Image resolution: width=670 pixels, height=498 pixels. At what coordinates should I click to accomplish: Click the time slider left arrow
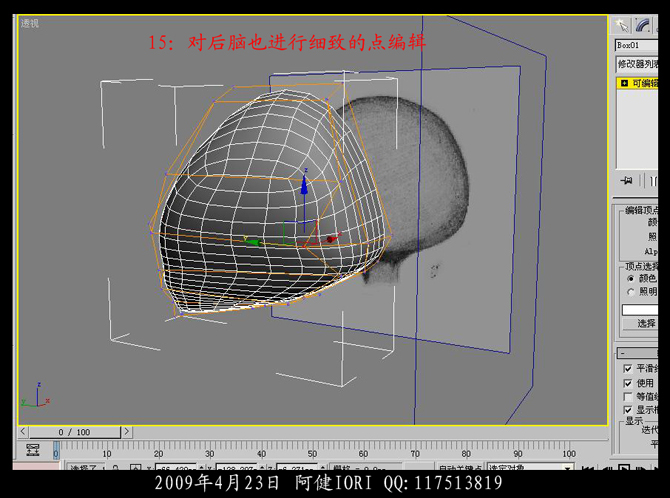[x=23, y=432]
